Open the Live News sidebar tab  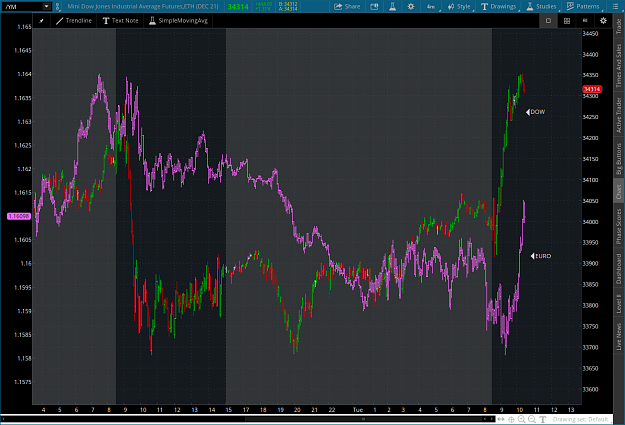pos(619,336)
